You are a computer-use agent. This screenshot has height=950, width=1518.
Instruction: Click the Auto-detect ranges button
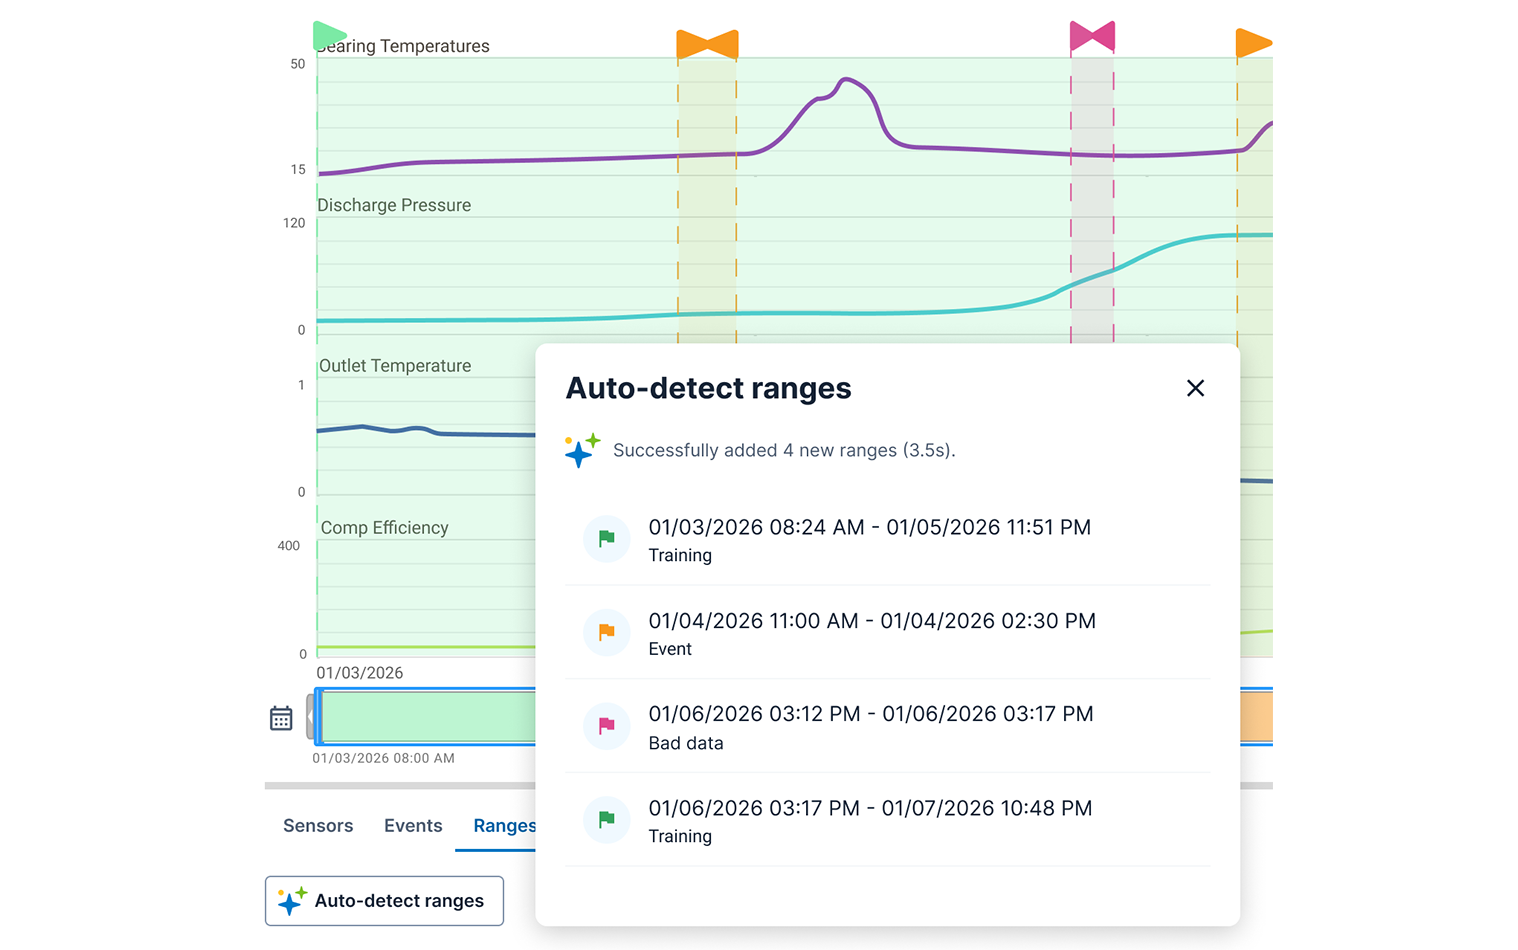pos(384,901)
